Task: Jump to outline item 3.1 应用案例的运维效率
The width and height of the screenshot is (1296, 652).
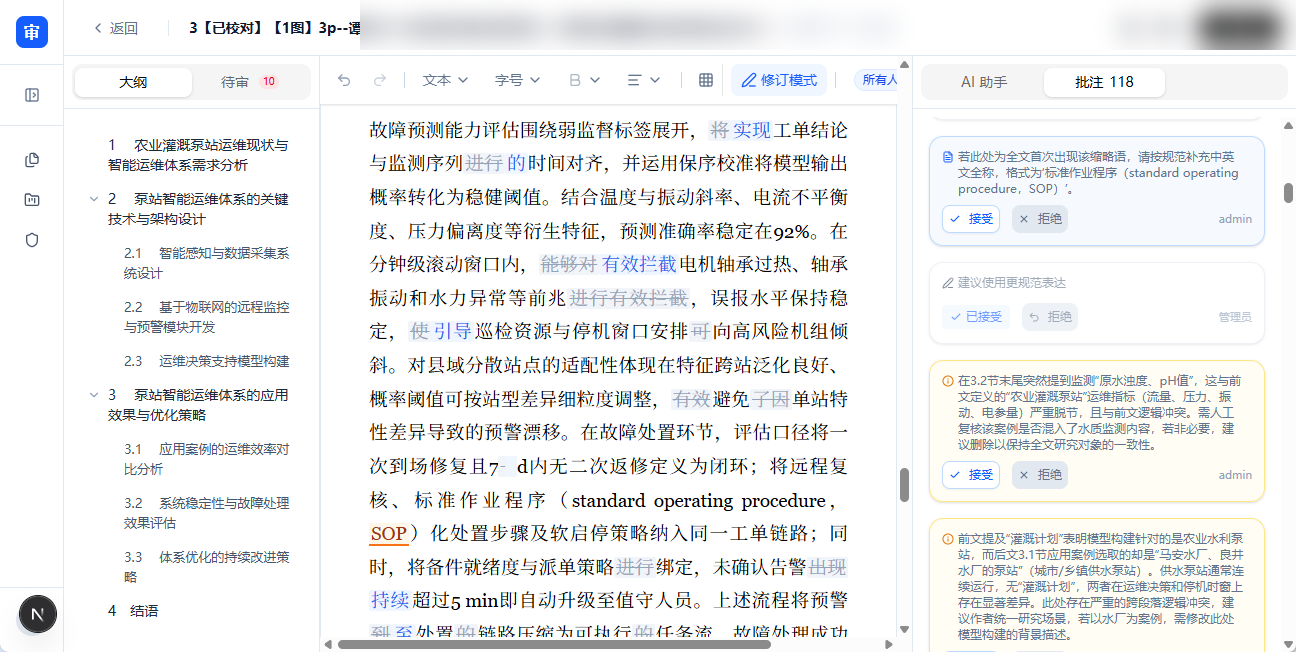Action: (206, 459)
